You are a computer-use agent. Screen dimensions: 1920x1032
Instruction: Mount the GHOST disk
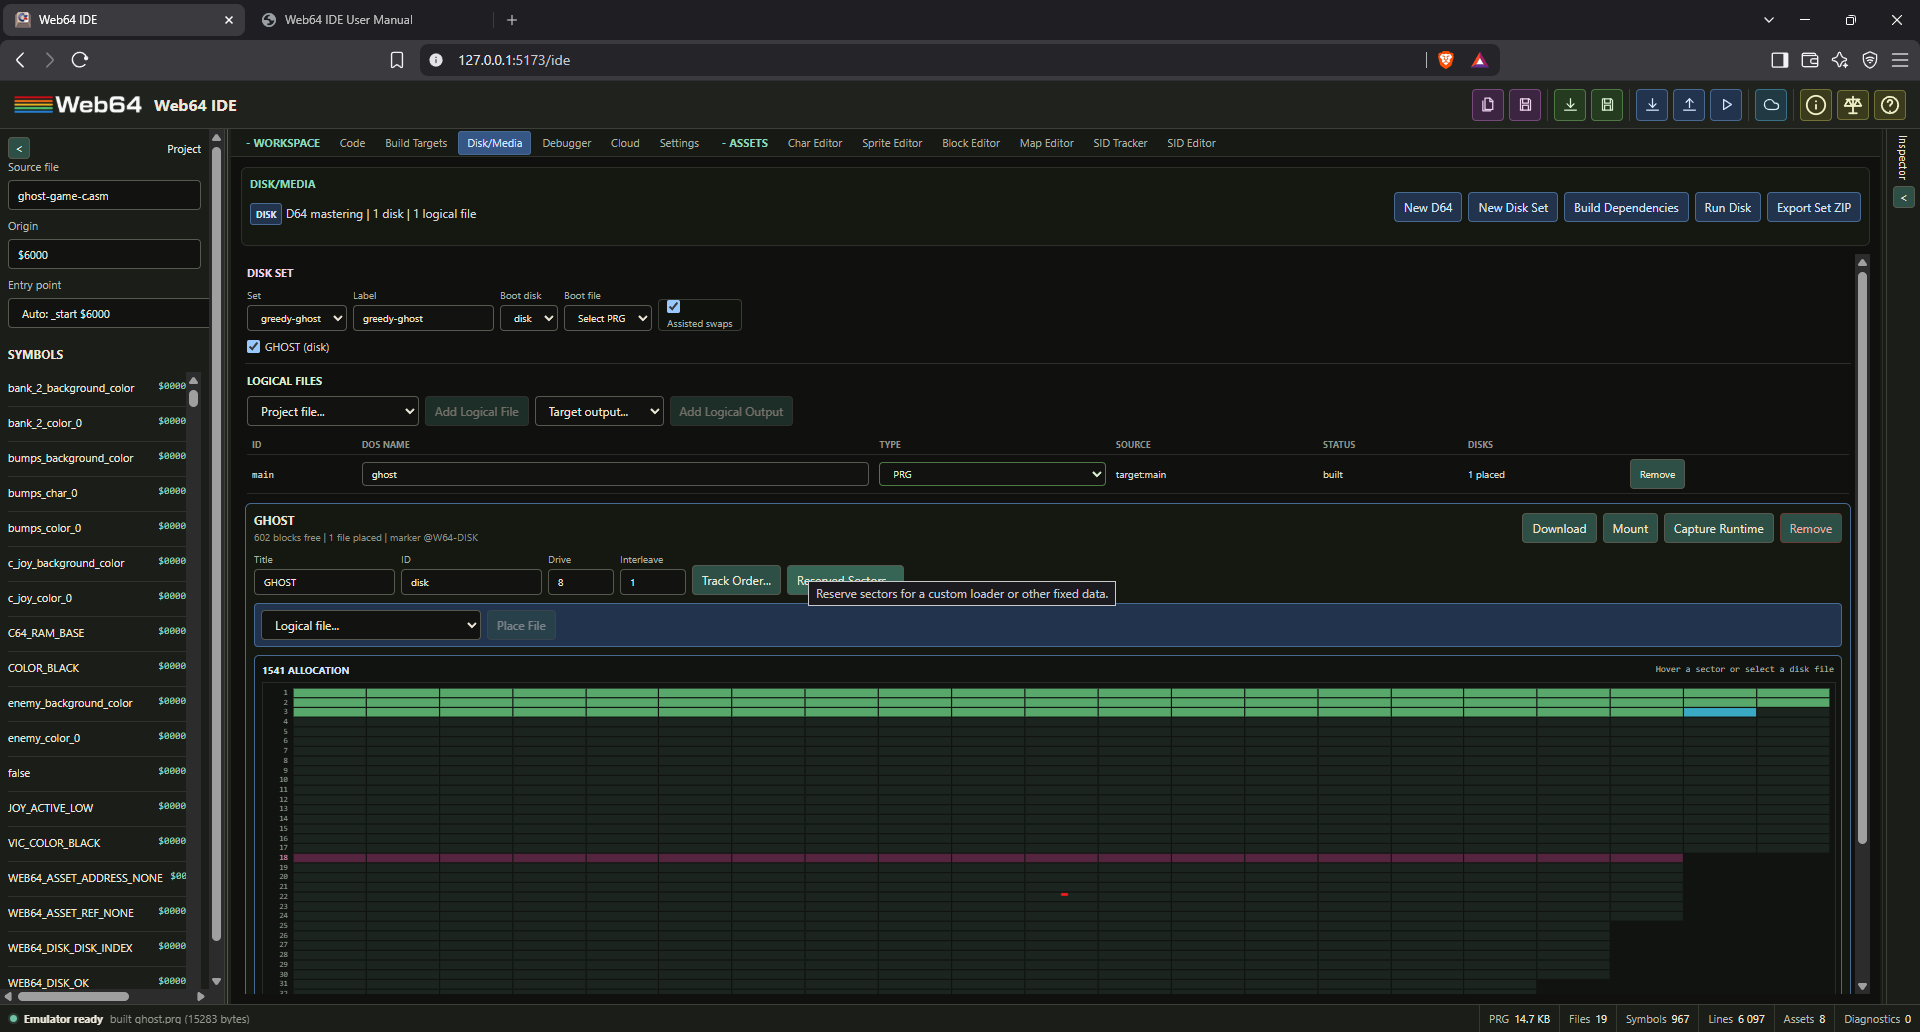tap(1630, 529)
